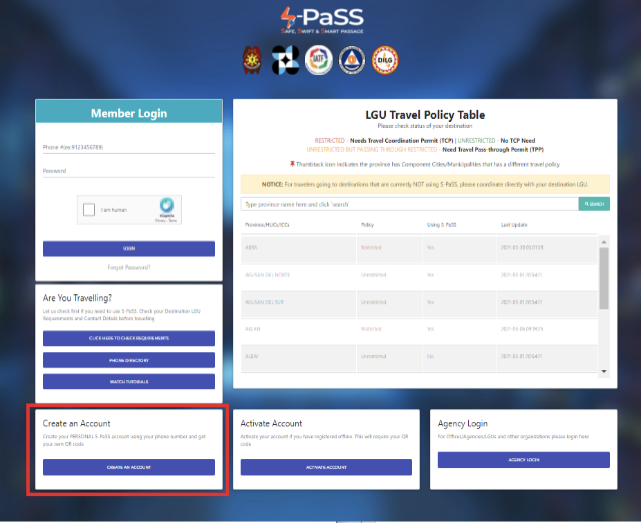The image size is (641, 523).
Task: Click the Phone number input field
Action: 129,148
